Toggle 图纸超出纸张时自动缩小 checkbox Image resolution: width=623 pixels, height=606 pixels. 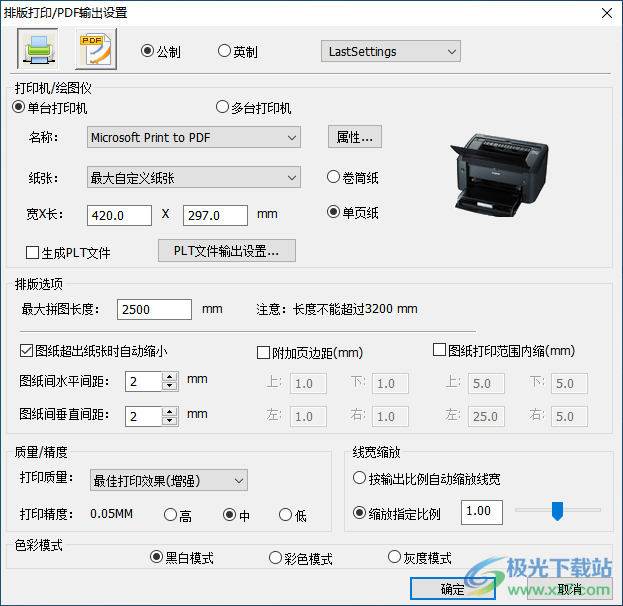27,351
